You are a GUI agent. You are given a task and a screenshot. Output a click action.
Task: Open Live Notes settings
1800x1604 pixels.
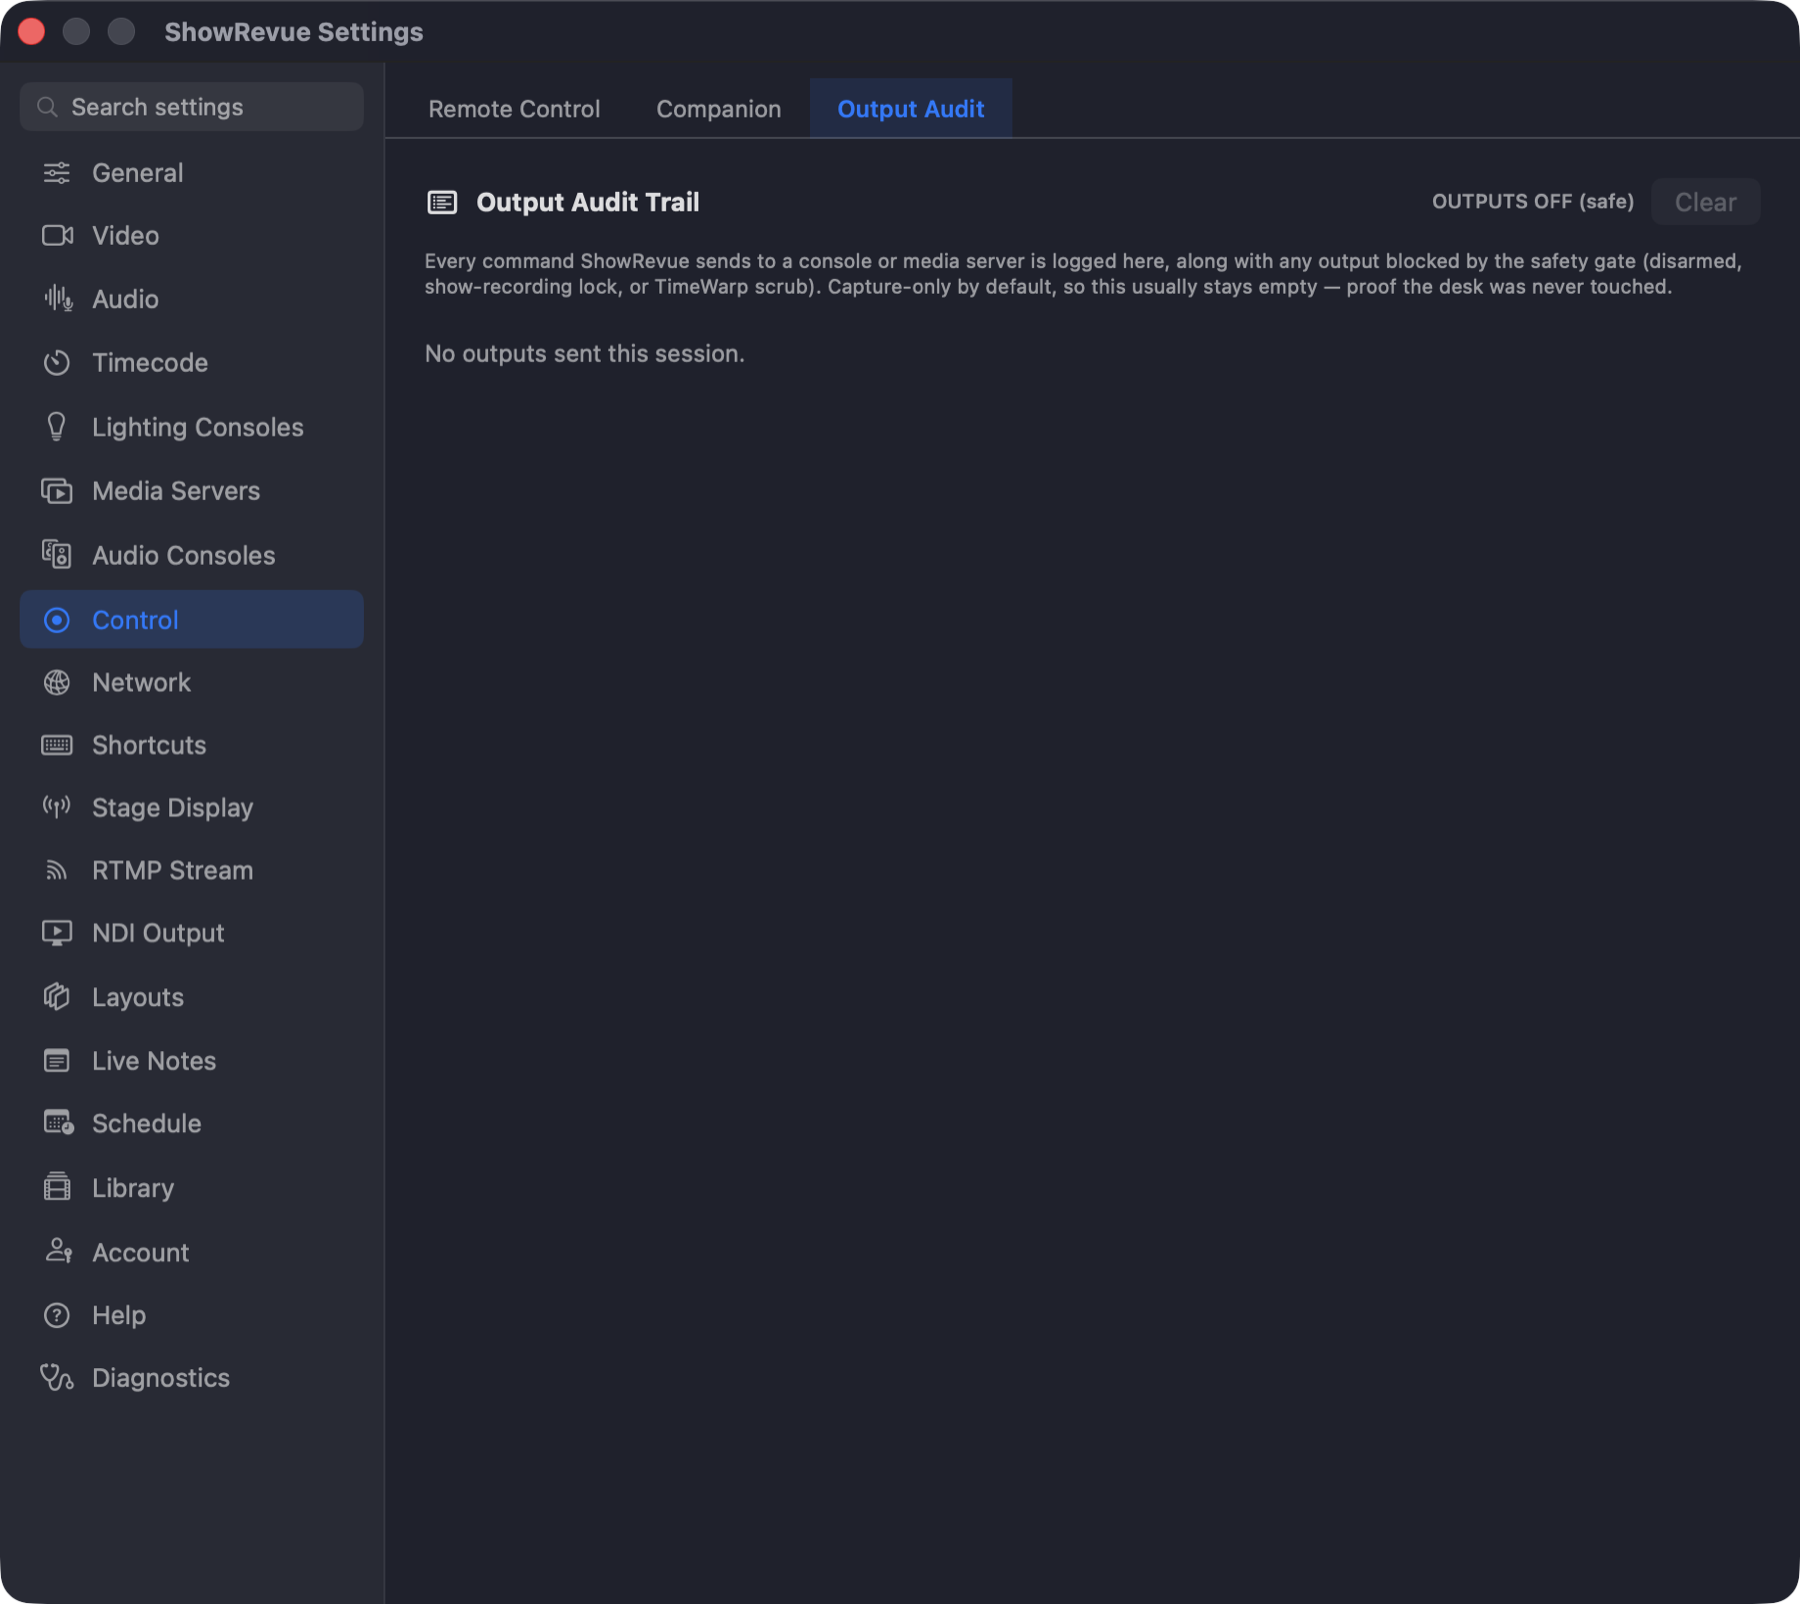[x=191, y=1061]
